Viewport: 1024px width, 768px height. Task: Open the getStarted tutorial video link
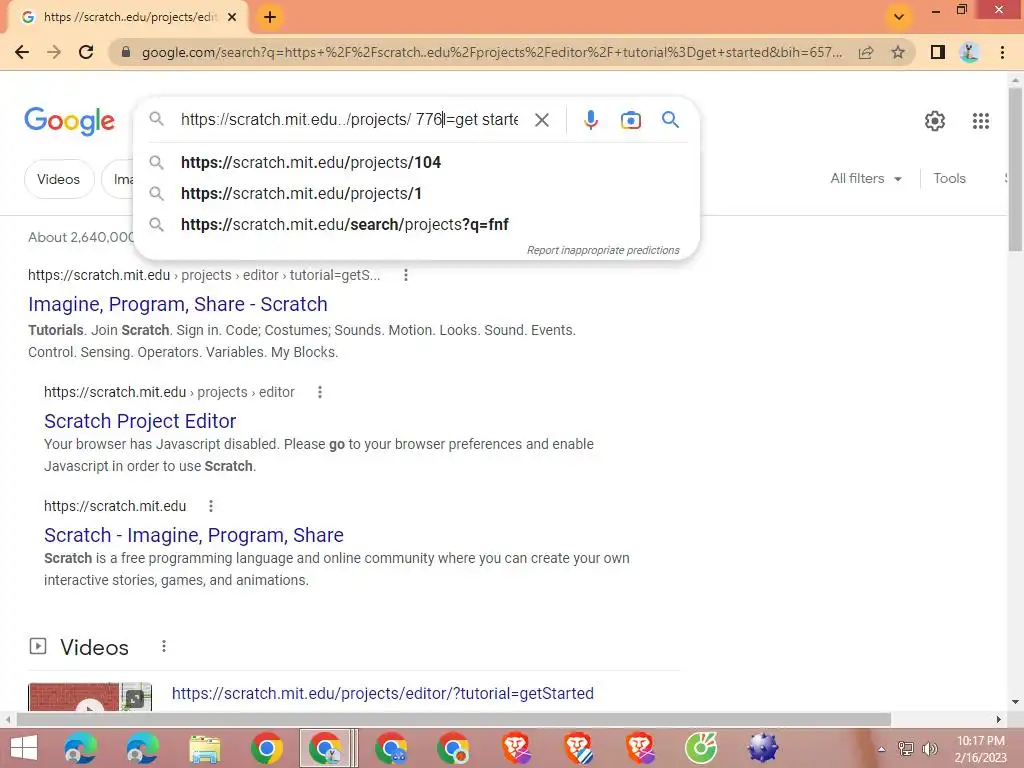pyautogui.click(x=383, y=693)
